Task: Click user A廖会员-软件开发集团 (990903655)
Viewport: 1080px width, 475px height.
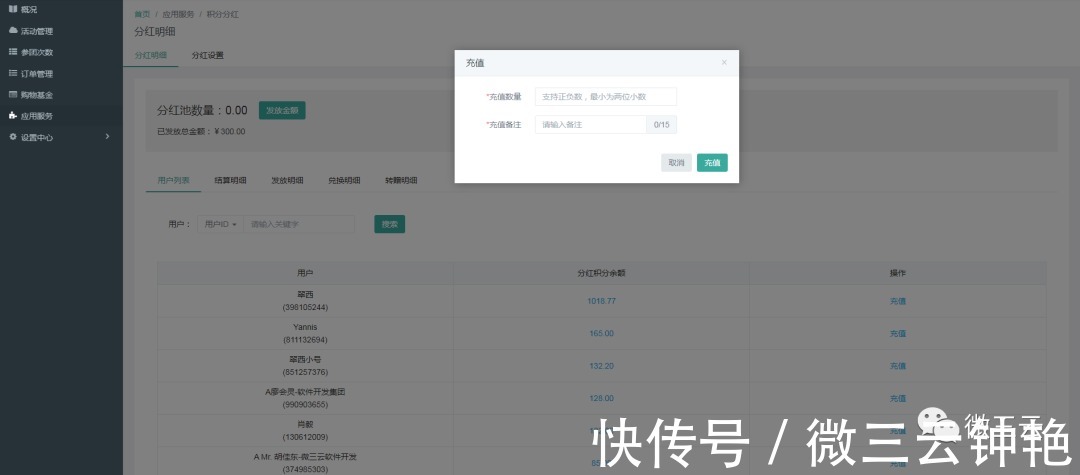Action: [305, 398]
